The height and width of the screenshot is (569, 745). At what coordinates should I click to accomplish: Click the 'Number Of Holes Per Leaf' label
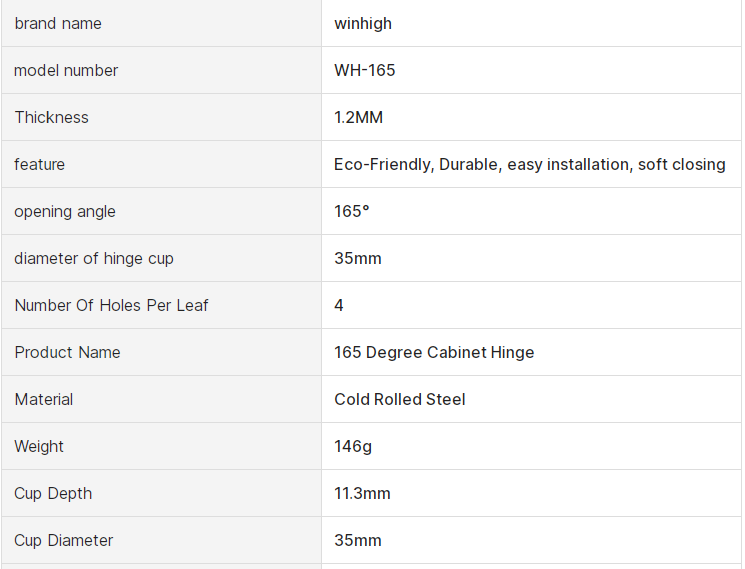point(111,305)
